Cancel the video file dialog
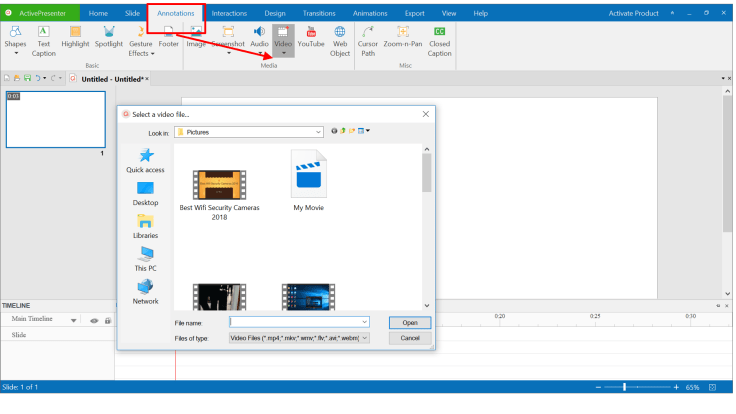Screen dimensions: 736x414 (409, 338)
